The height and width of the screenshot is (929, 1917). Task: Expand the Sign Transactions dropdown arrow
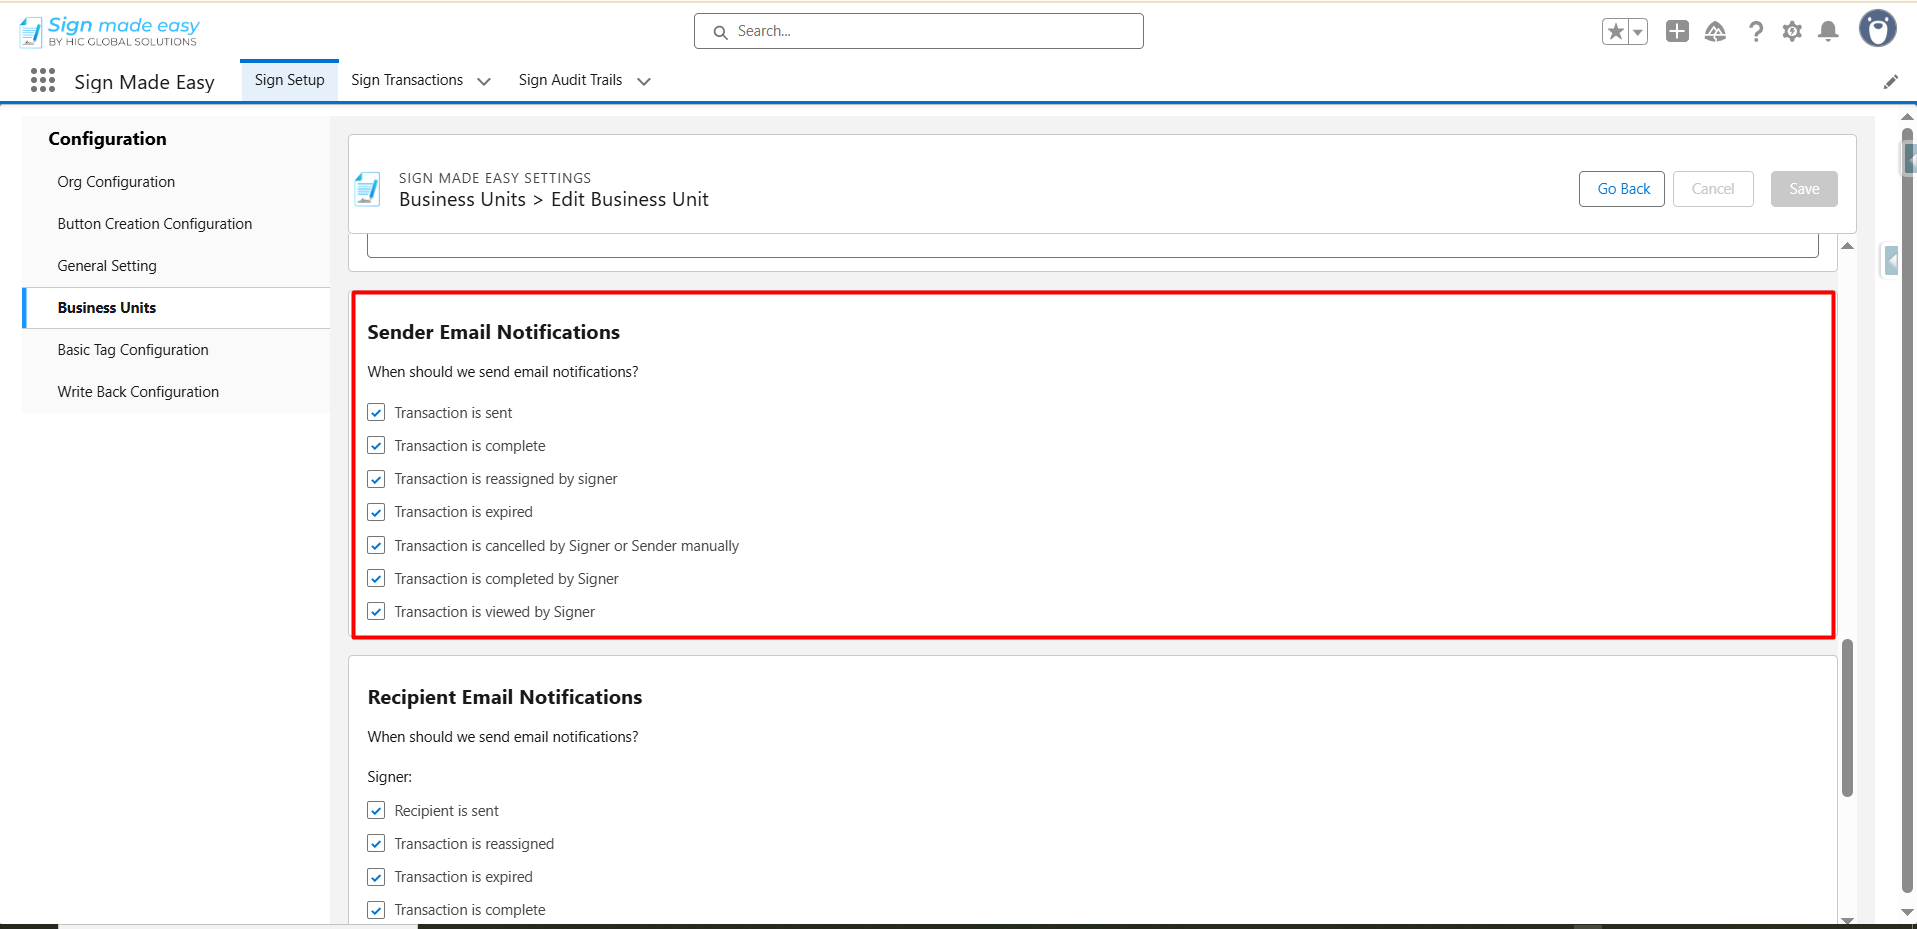484,81
